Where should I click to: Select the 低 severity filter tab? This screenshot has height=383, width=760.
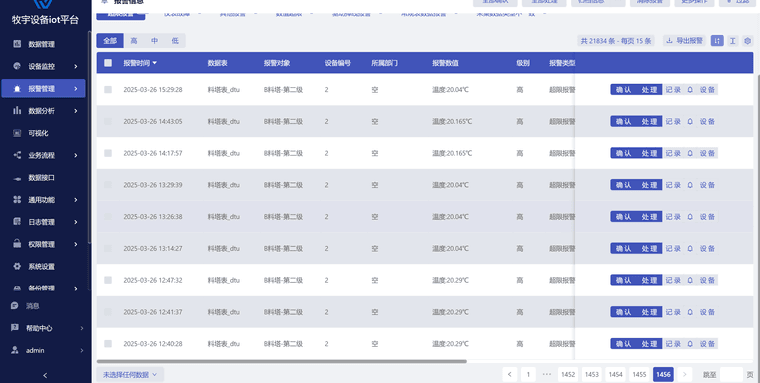coord(175,41)
